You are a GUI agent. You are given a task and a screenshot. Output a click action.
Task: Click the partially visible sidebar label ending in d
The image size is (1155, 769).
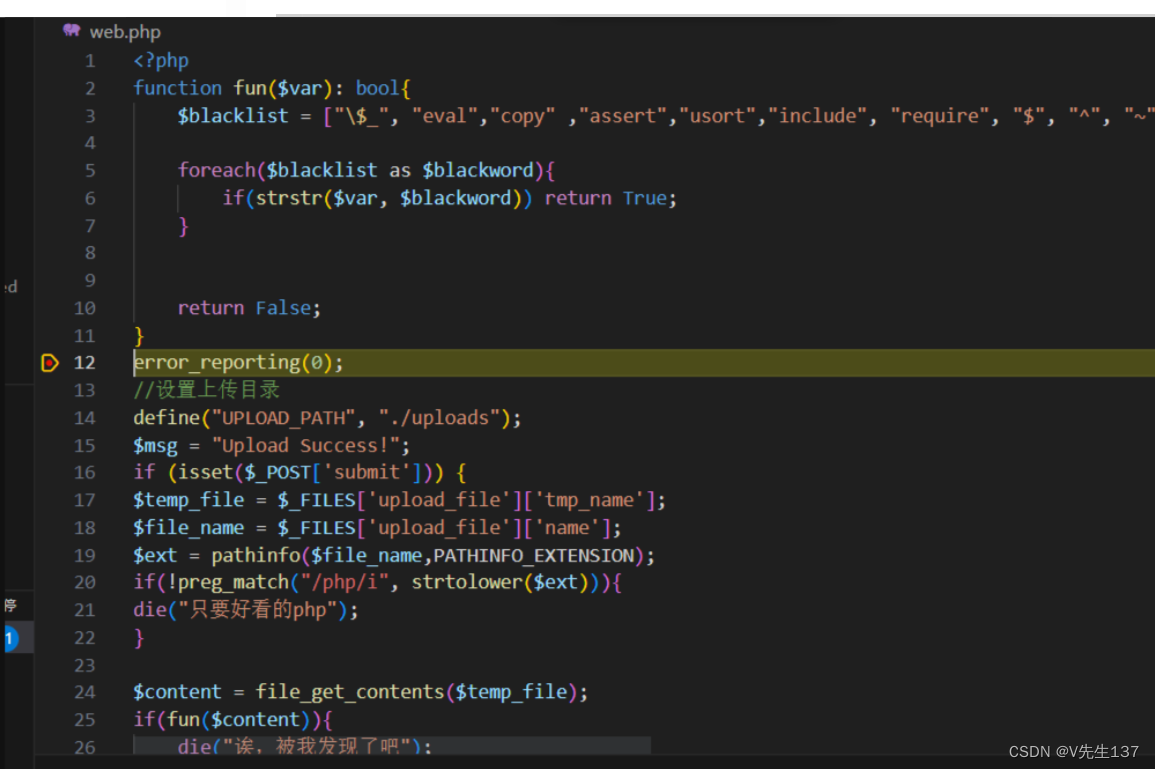click(11, 286)
